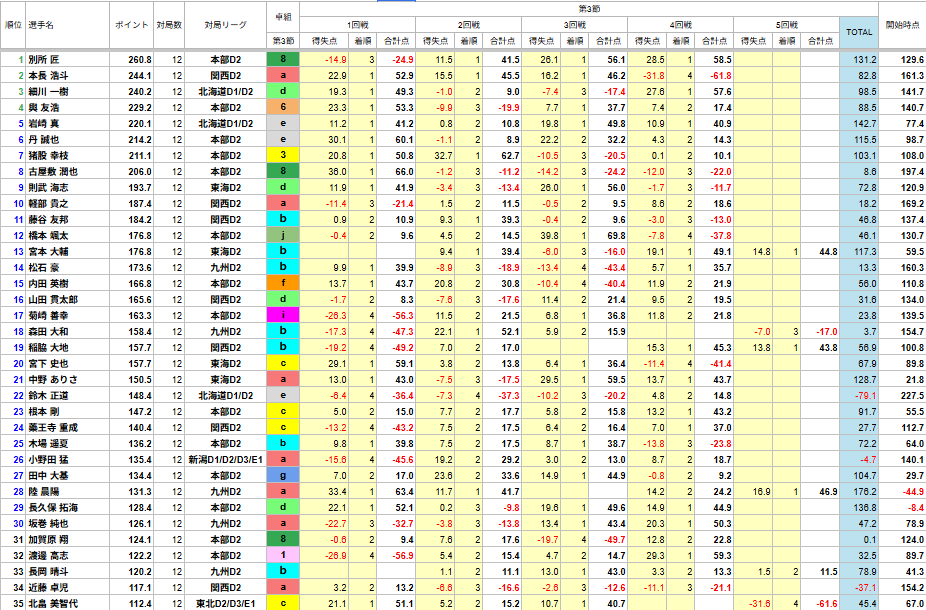Select the table-group cell j
Image resolution: width=926 pixels, height=610 pixels.
point(283,236)
